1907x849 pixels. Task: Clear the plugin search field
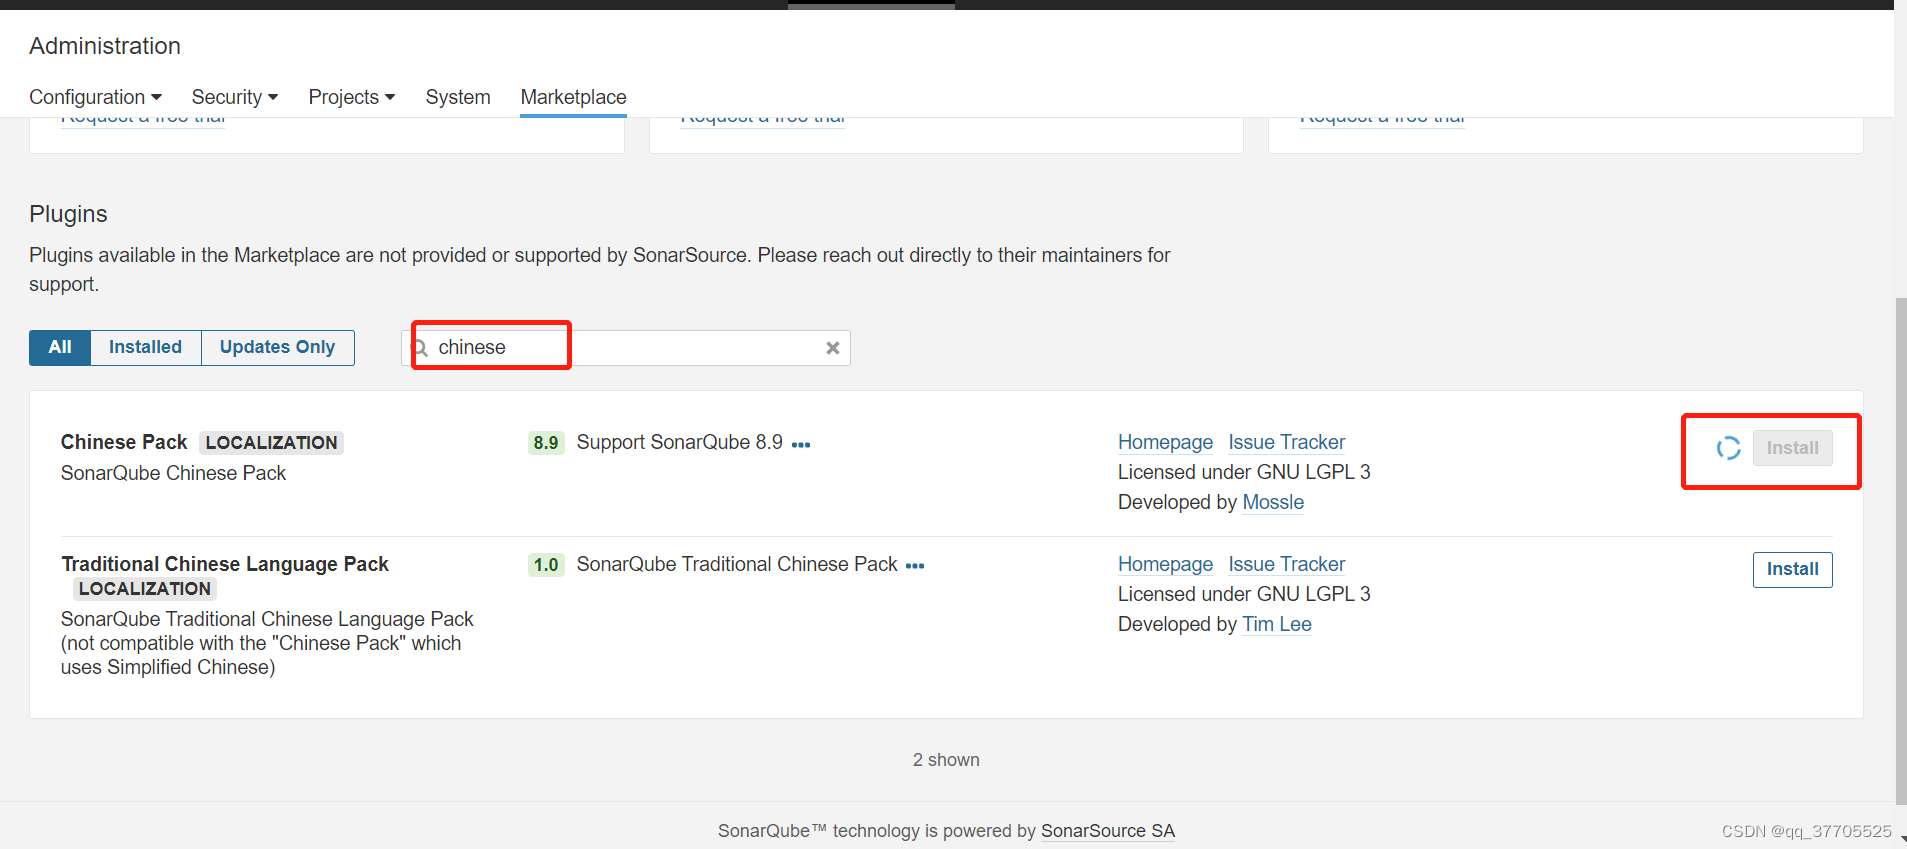pyautogui.click(x=832, y=348)
